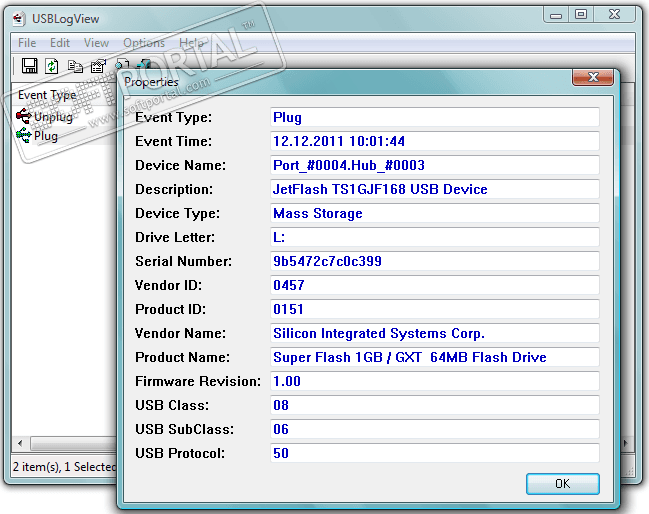Click the status bar text "2 item(s), 1 Selected"
The width and height of the screenshot is (649, 514).
point(65,467)
